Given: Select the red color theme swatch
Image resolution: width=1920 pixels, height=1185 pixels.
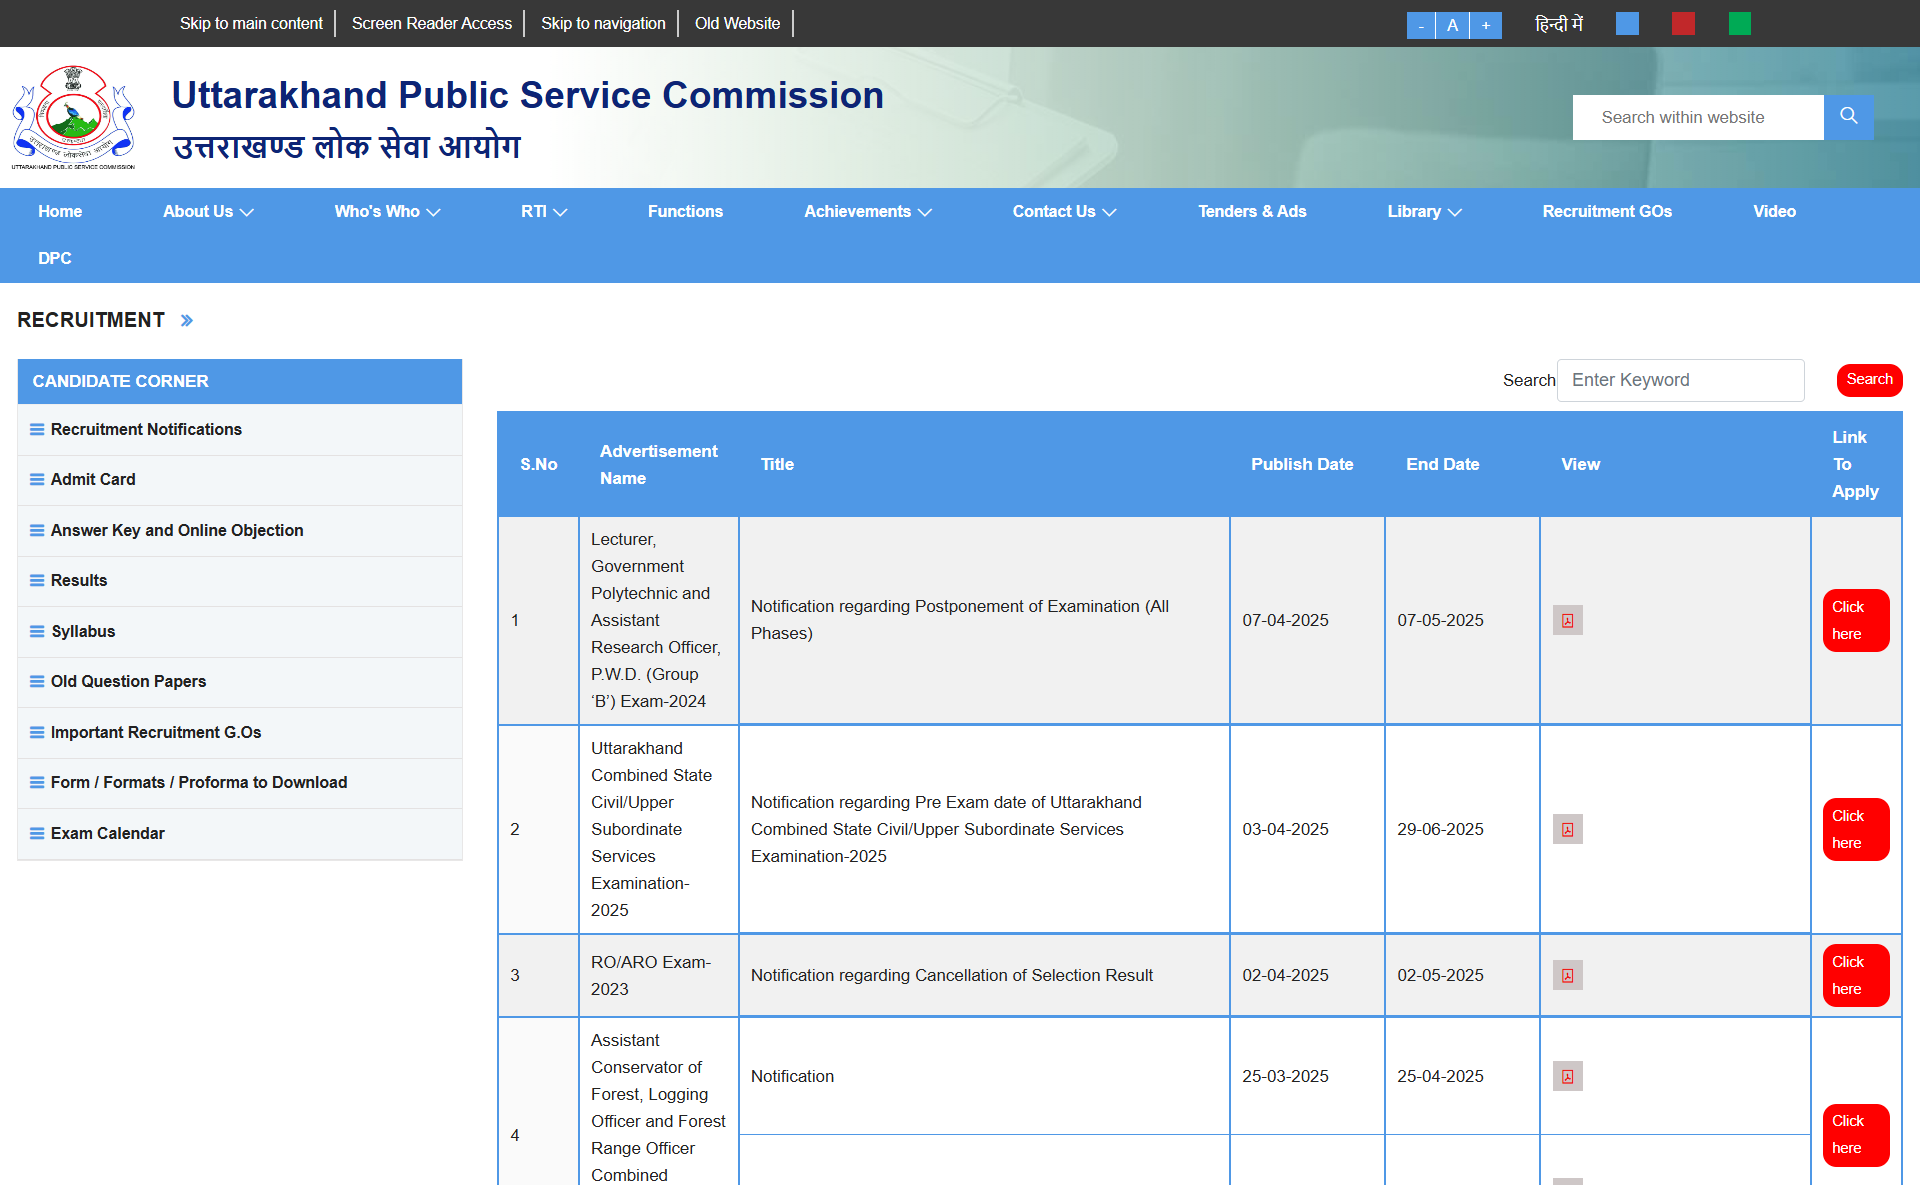Looking at the screenshot, I should 1683,24.
